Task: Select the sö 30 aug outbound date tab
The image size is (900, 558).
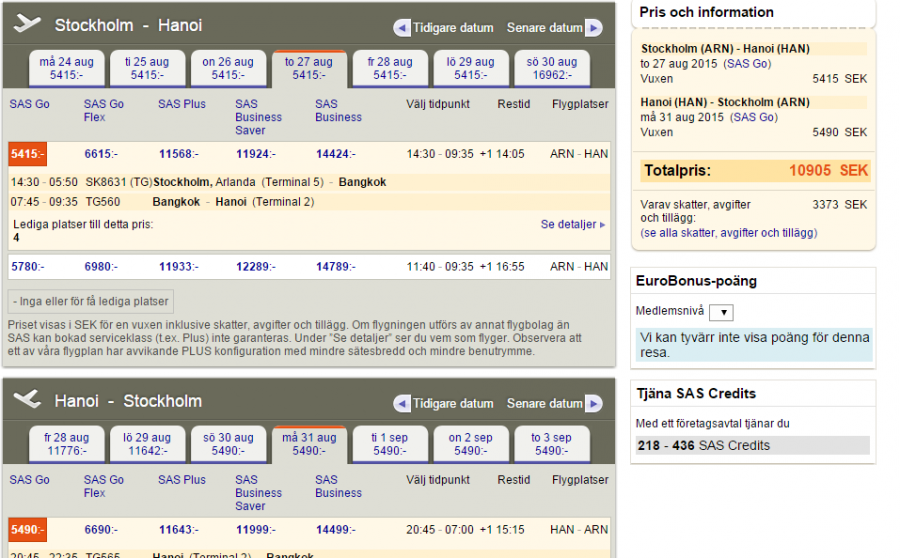Action: [x=551, y=68]
